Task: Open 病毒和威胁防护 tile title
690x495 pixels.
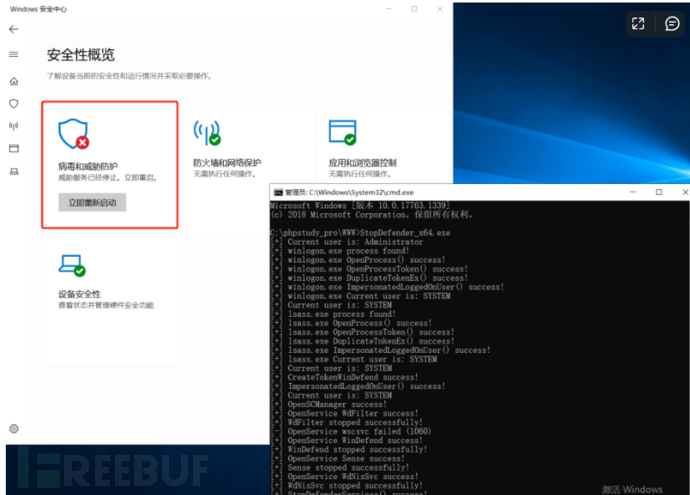Action: coord(88,166)
